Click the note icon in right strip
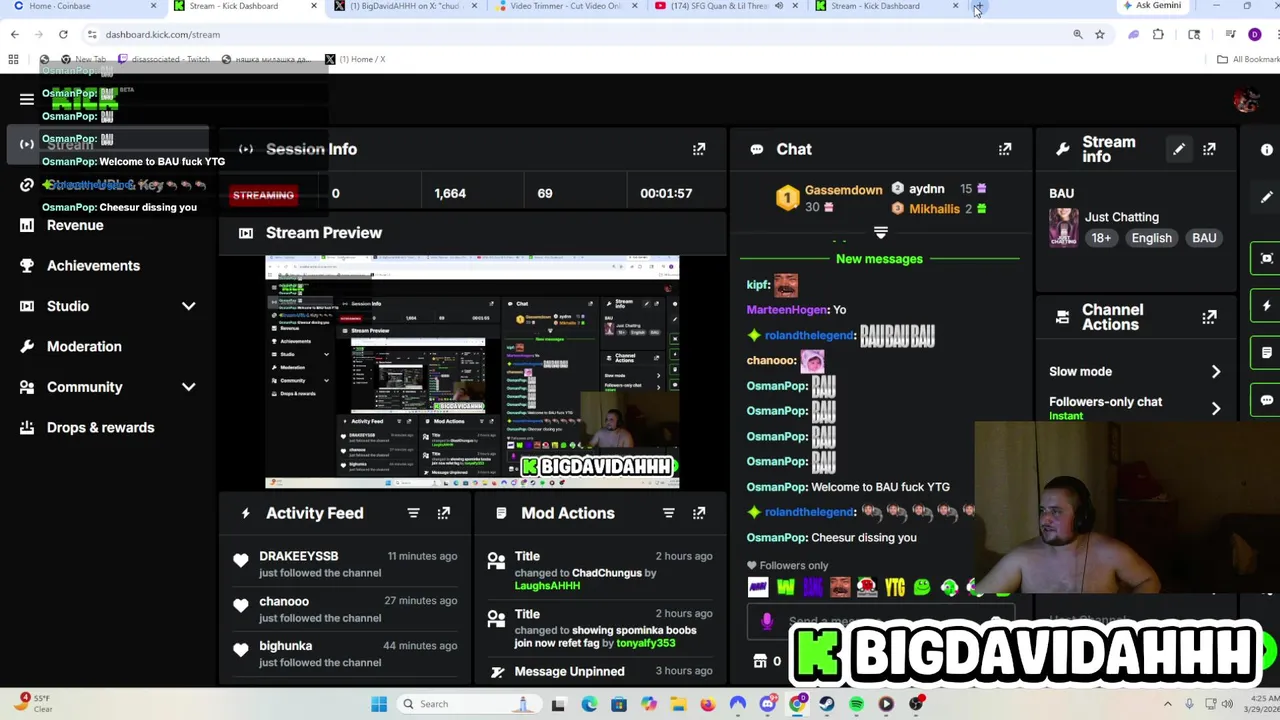This screenshot has height=720, width=1280. 1266,353
